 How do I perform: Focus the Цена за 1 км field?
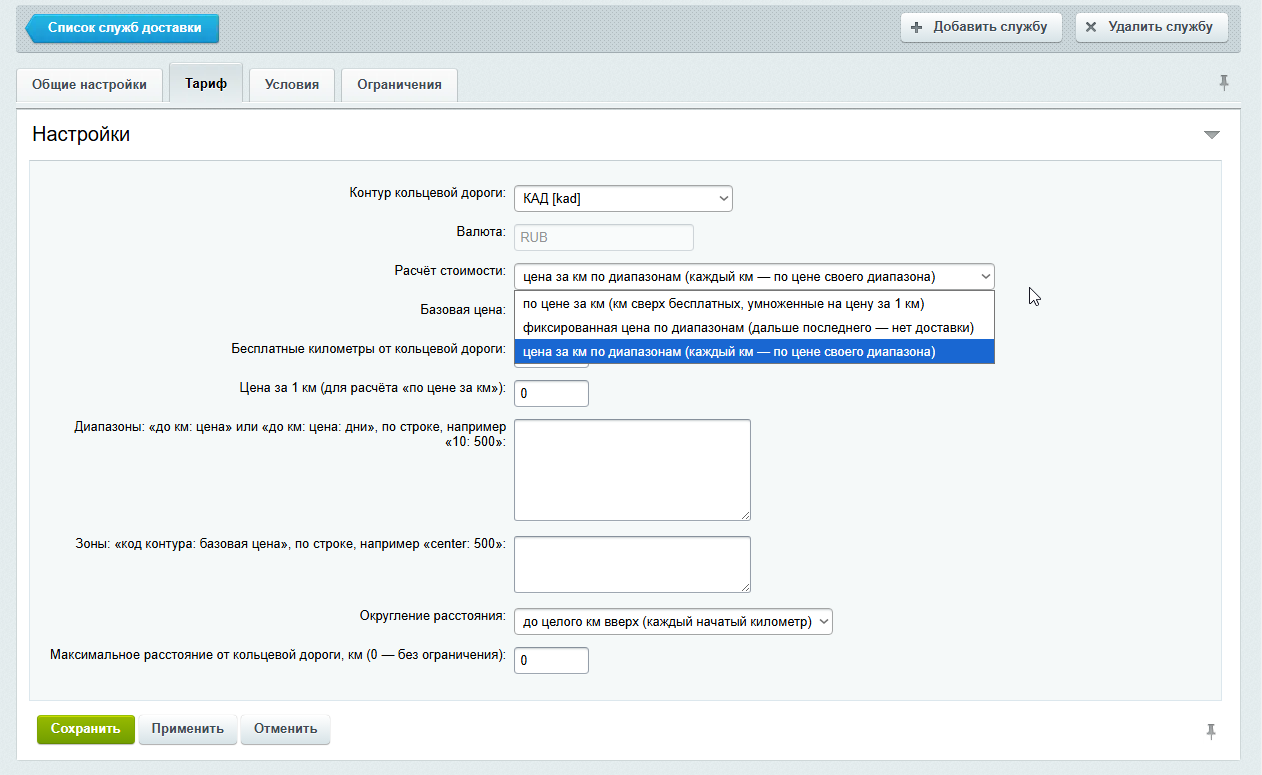[x=551, y=394]
